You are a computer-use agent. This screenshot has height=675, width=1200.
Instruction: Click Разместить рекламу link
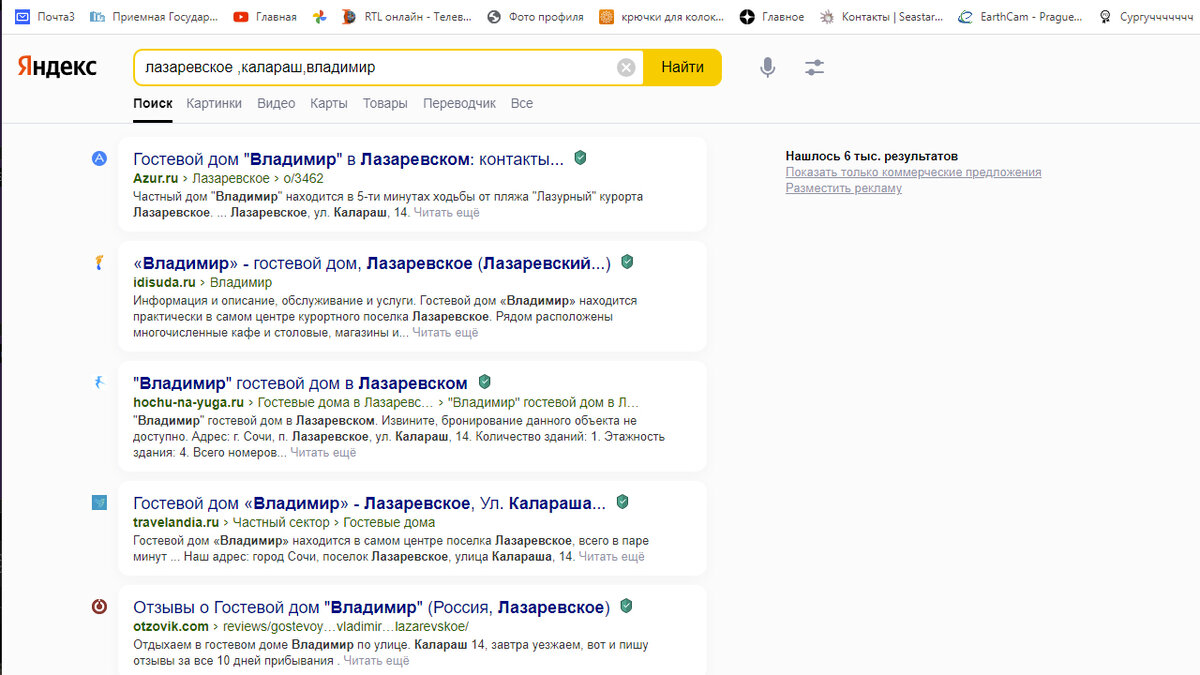click(843, 188)
